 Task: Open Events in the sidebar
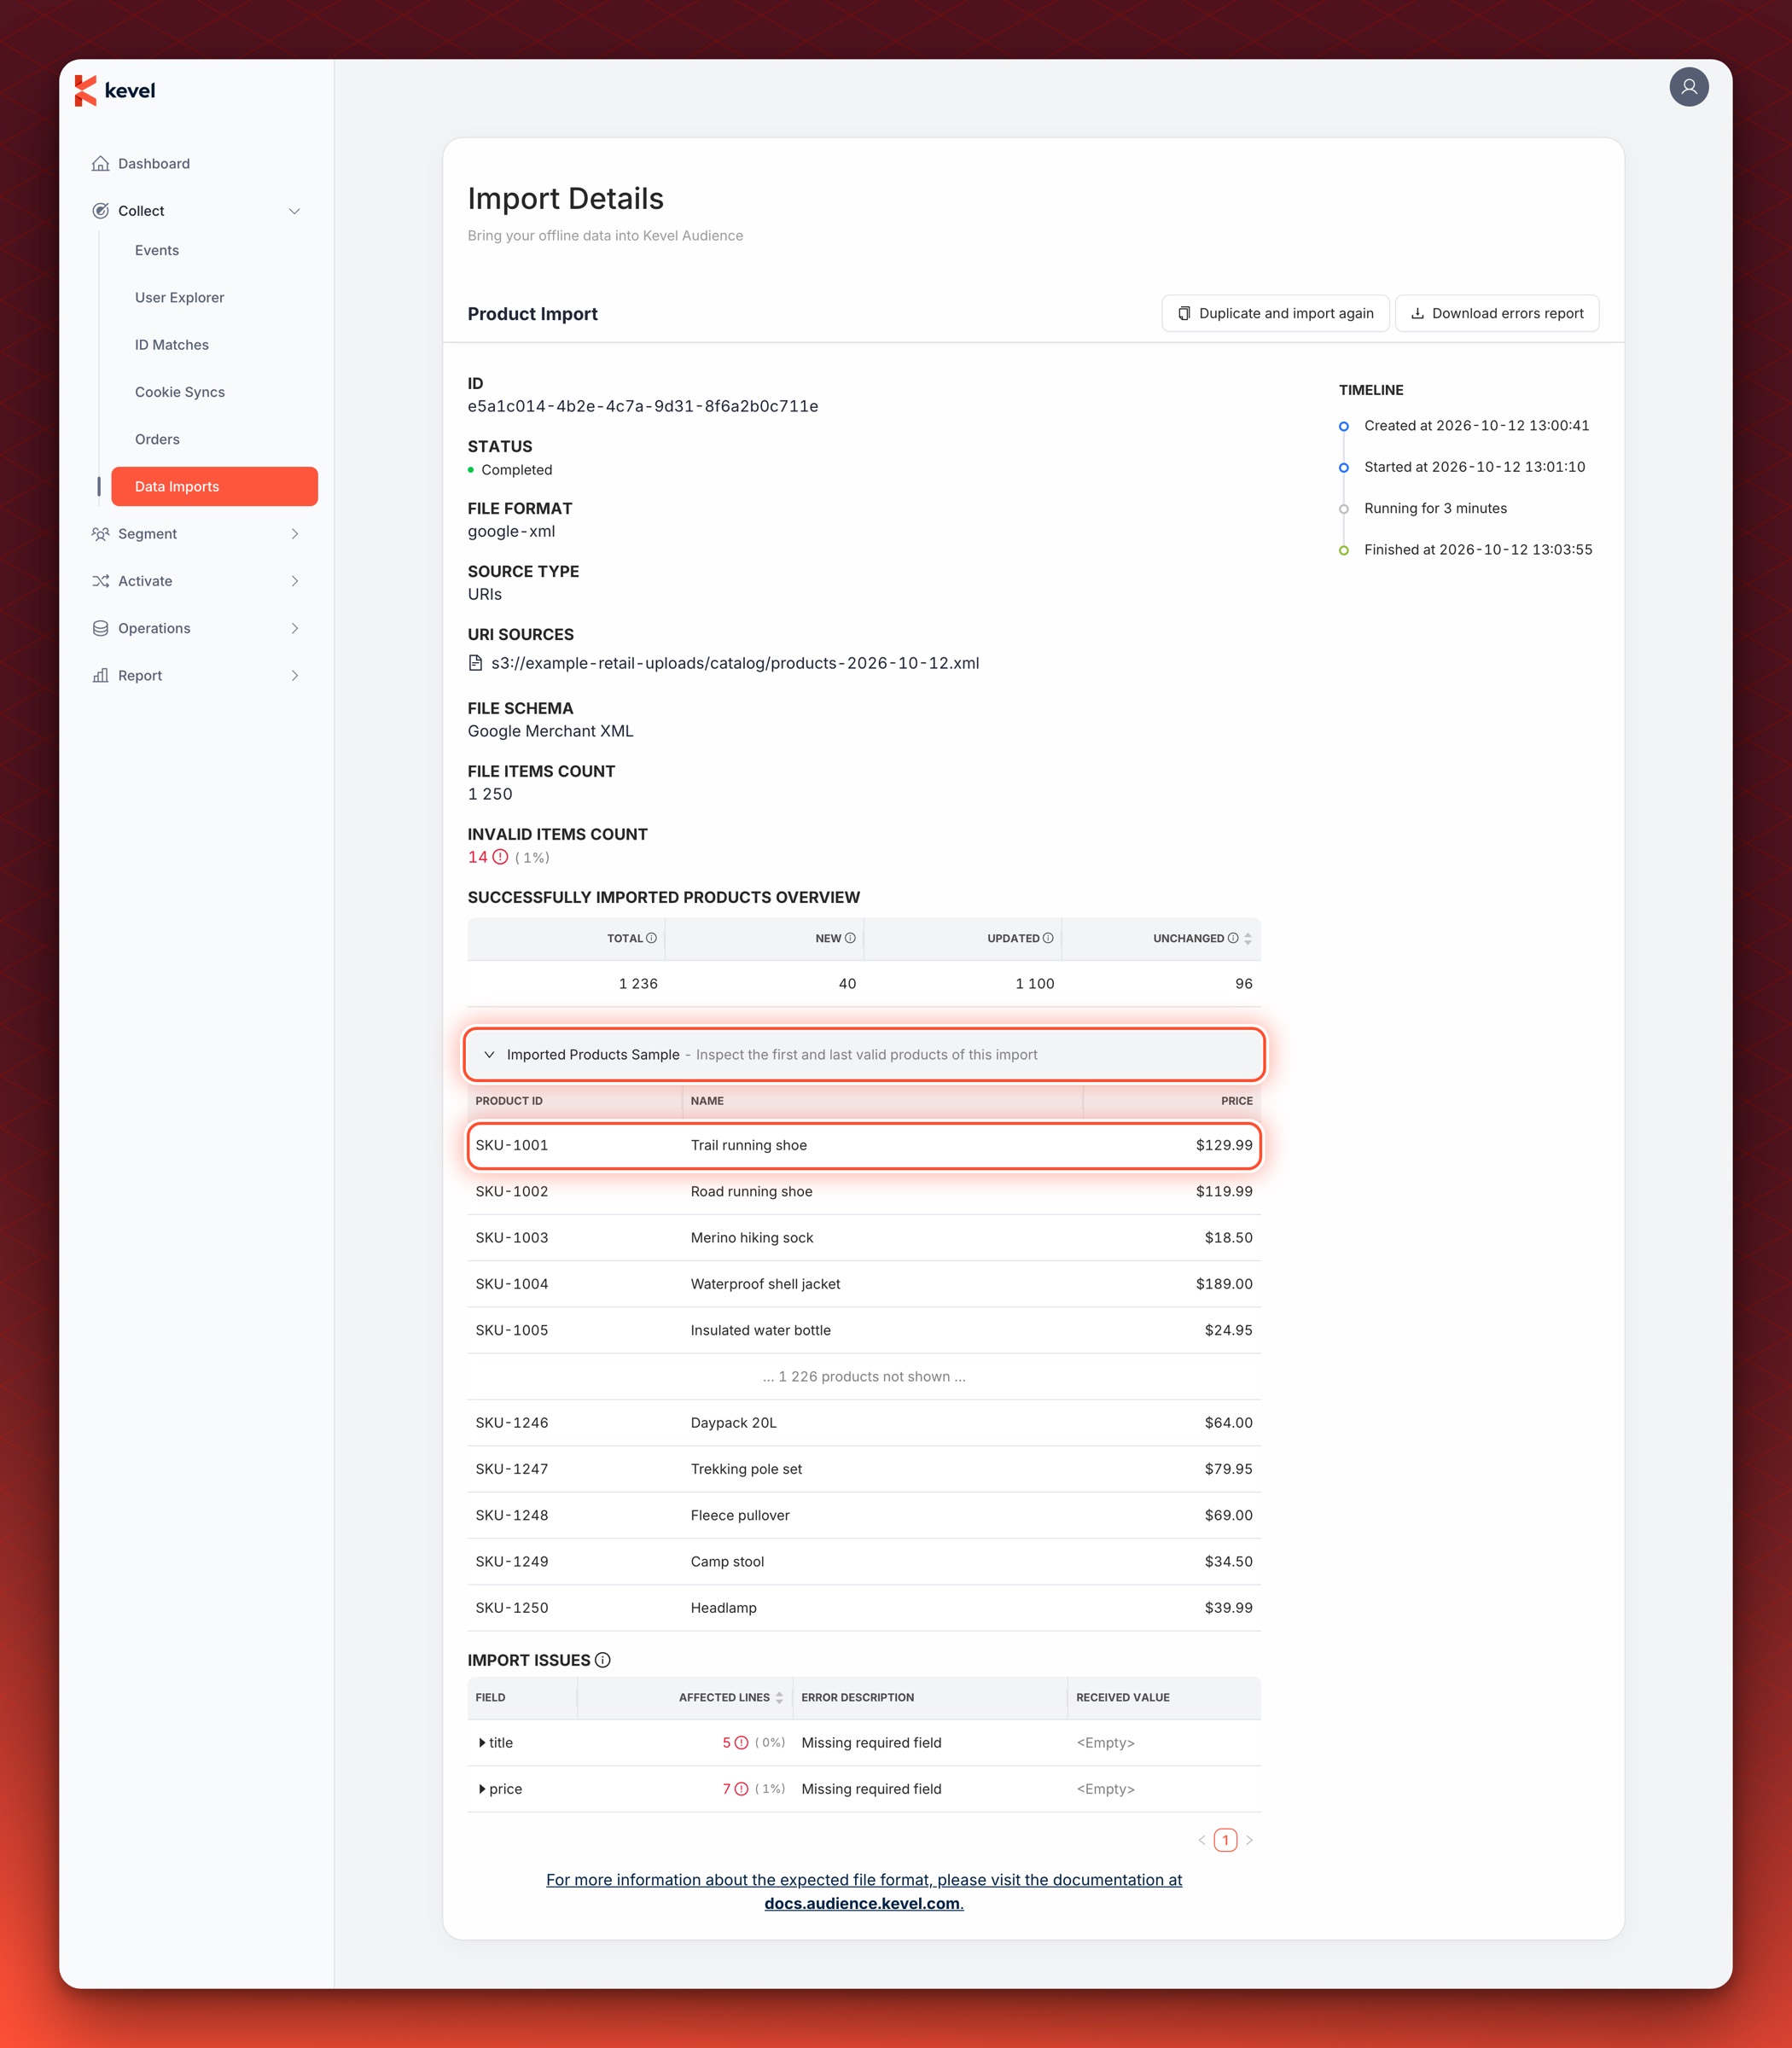157,250
